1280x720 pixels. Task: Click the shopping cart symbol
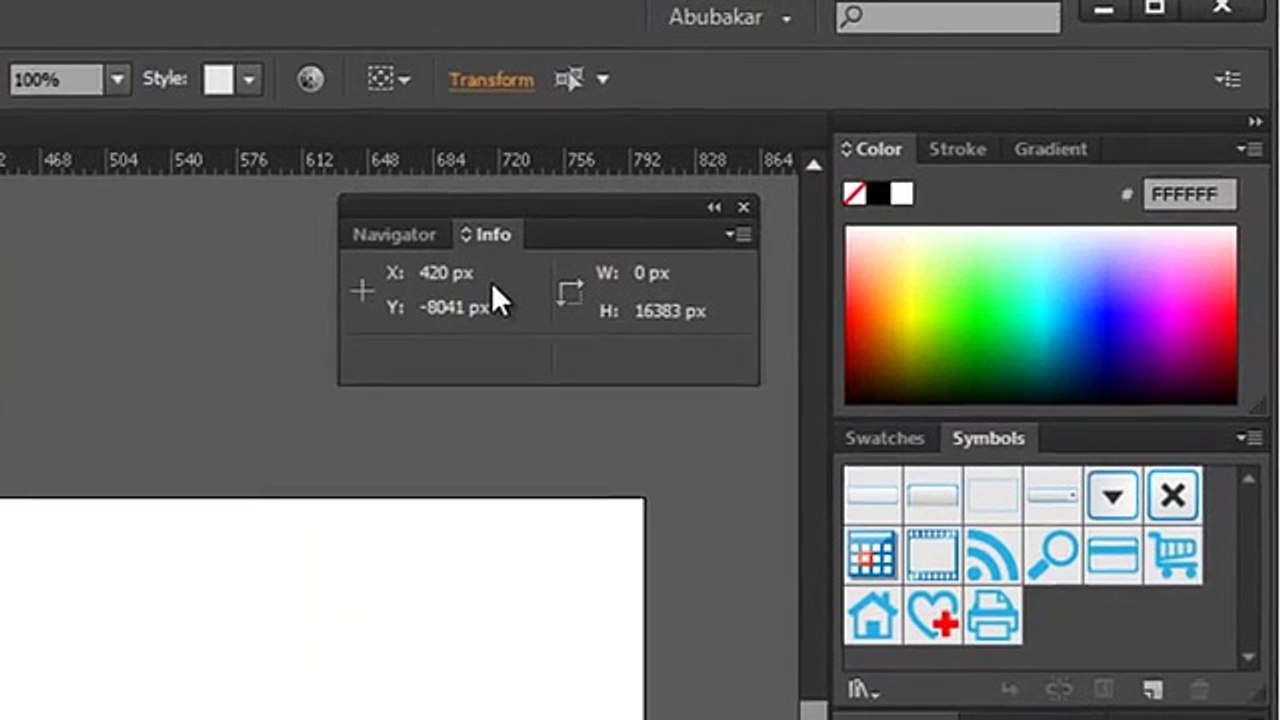click(x=1172, y=555)
